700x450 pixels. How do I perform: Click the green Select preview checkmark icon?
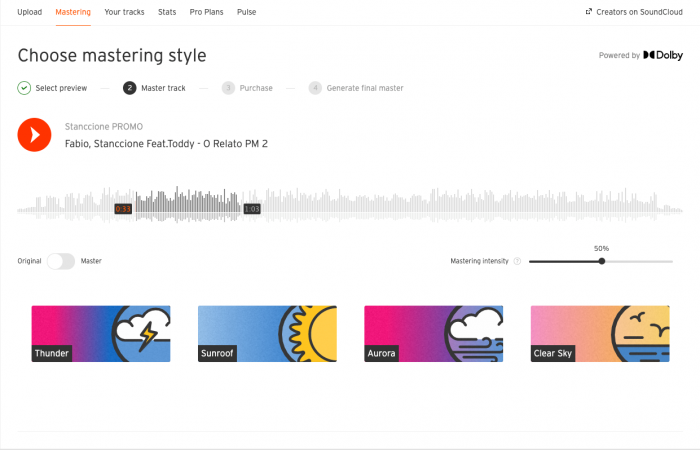[24, 88]
